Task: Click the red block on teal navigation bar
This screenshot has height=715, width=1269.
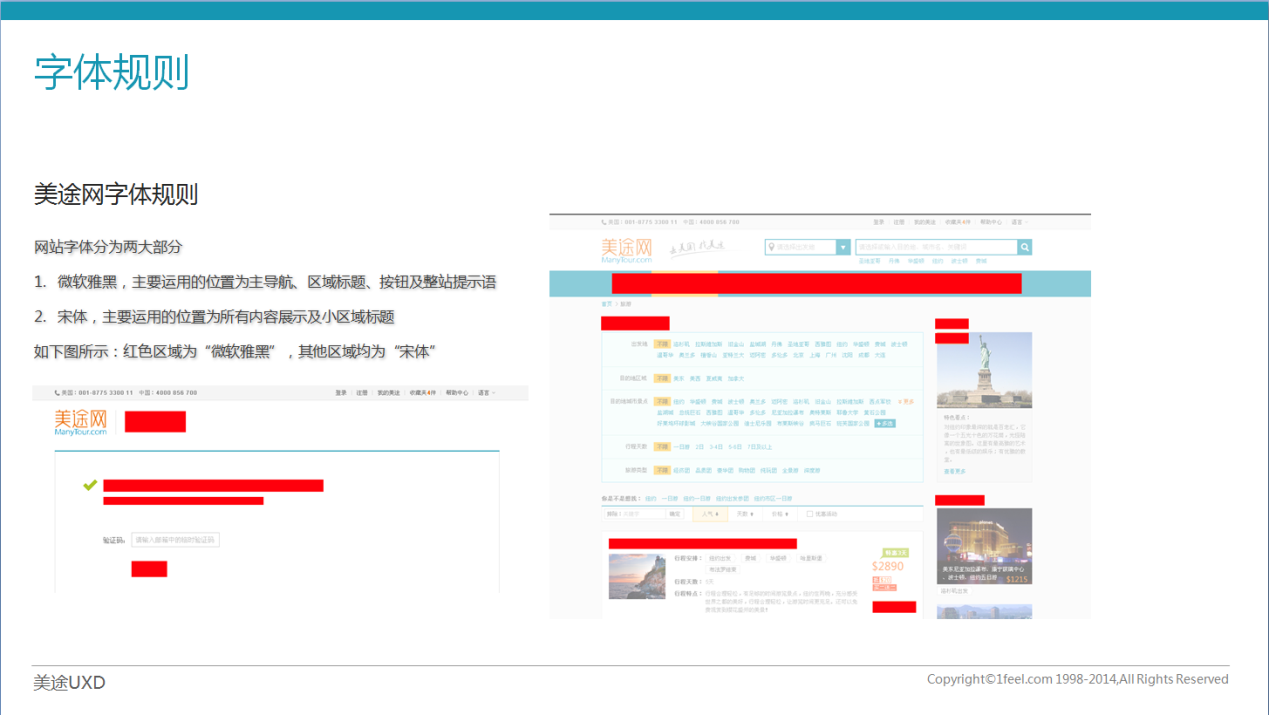Action: point(817,283)
